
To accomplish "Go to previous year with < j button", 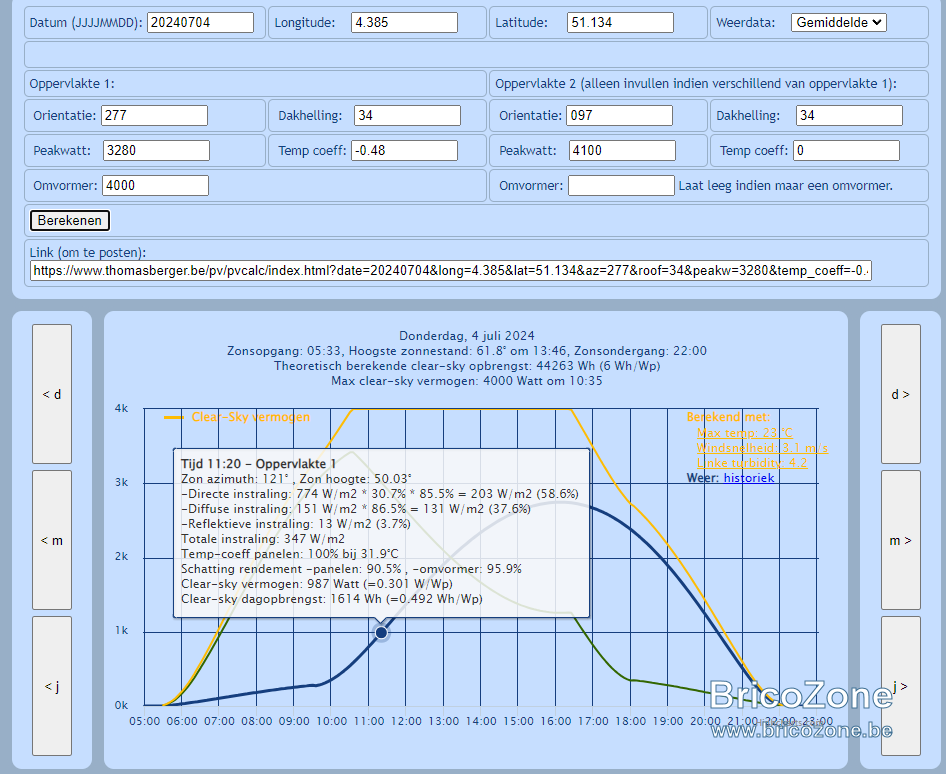I will (x=52, y=686).
